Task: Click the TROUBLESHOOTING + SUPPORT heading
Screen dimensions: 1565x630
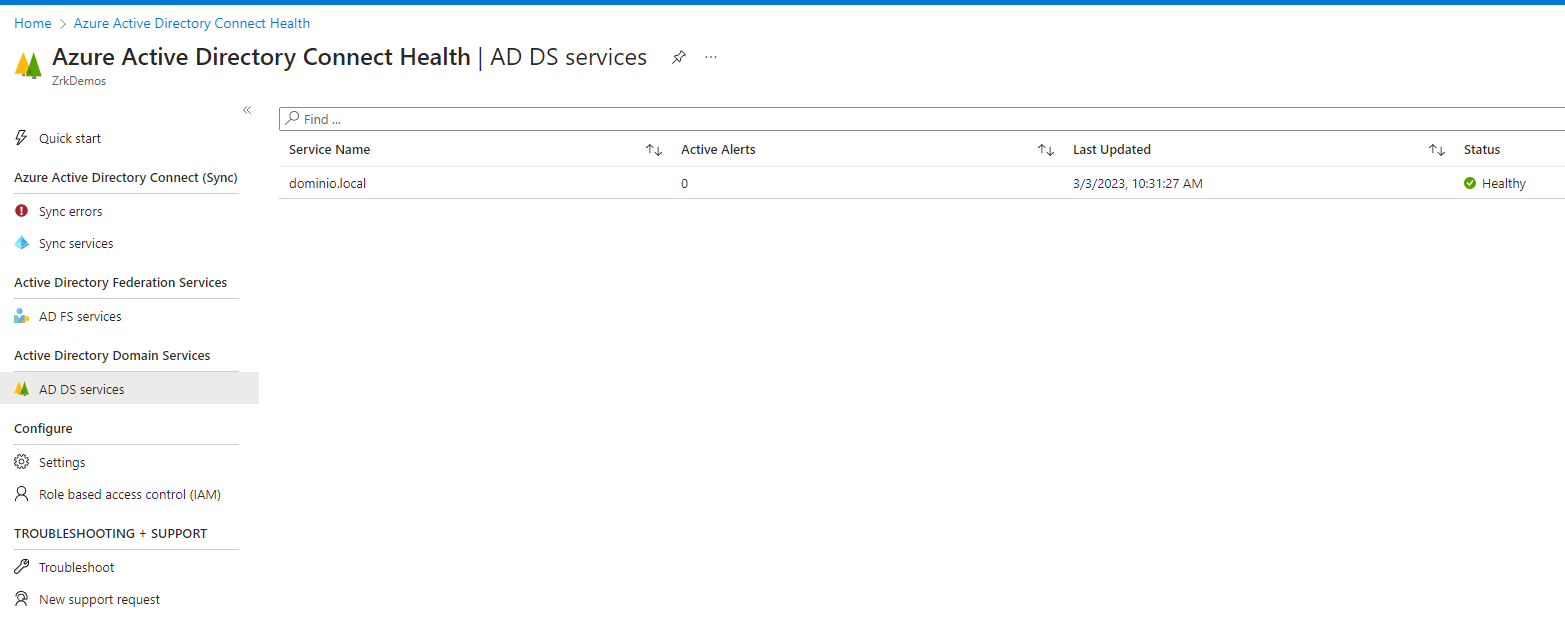Action: [x=111, y=533]
